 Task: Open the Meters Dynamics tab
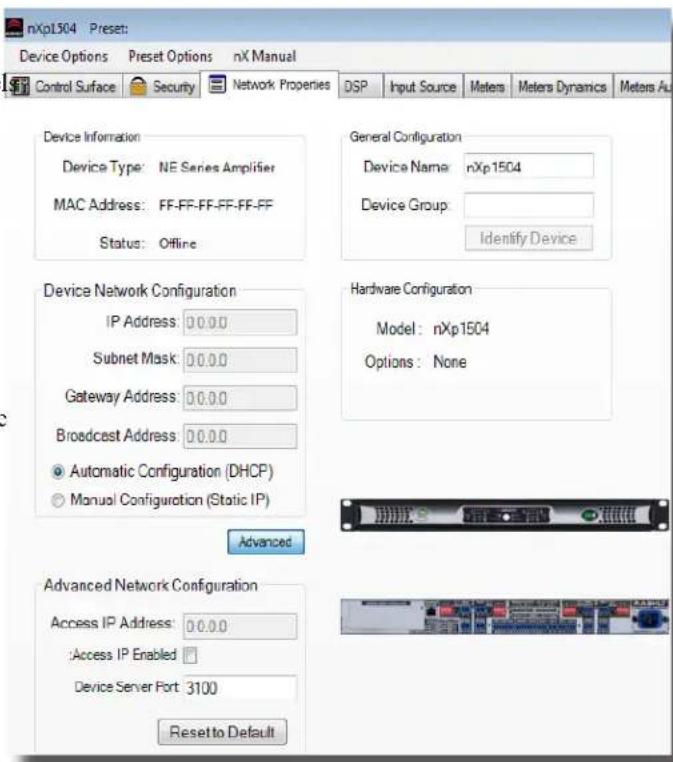[562, 87]
